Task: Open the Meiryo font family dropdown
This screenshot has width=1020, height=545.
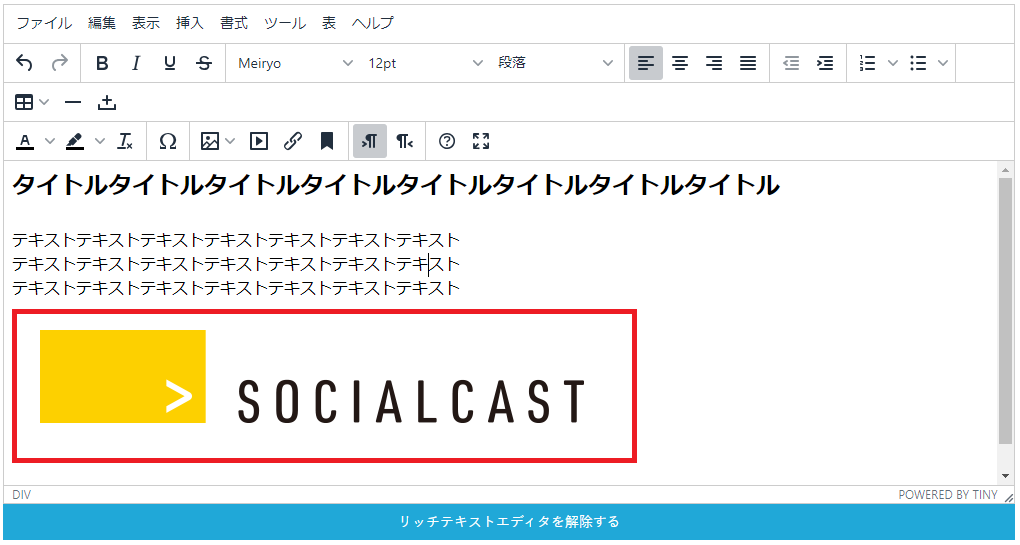Action: coord(294,63)
